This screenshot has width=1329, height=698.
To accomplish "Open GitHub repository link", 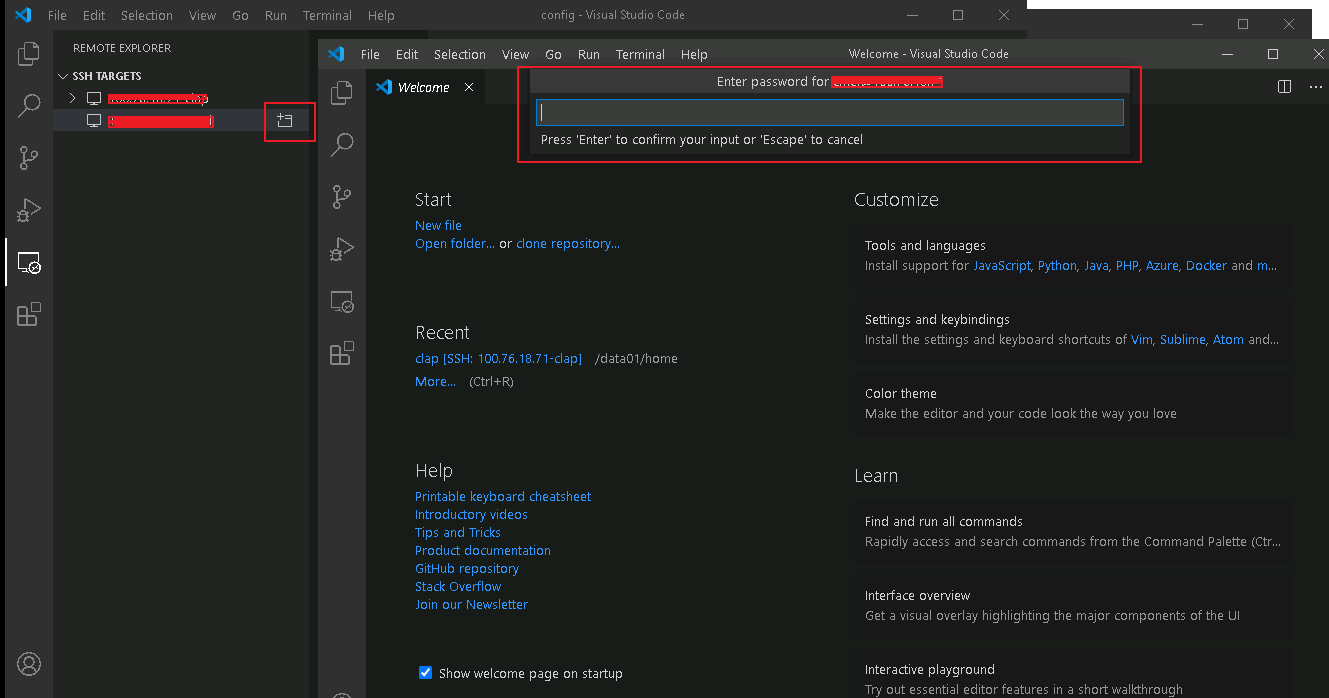I will coord(467,569).
